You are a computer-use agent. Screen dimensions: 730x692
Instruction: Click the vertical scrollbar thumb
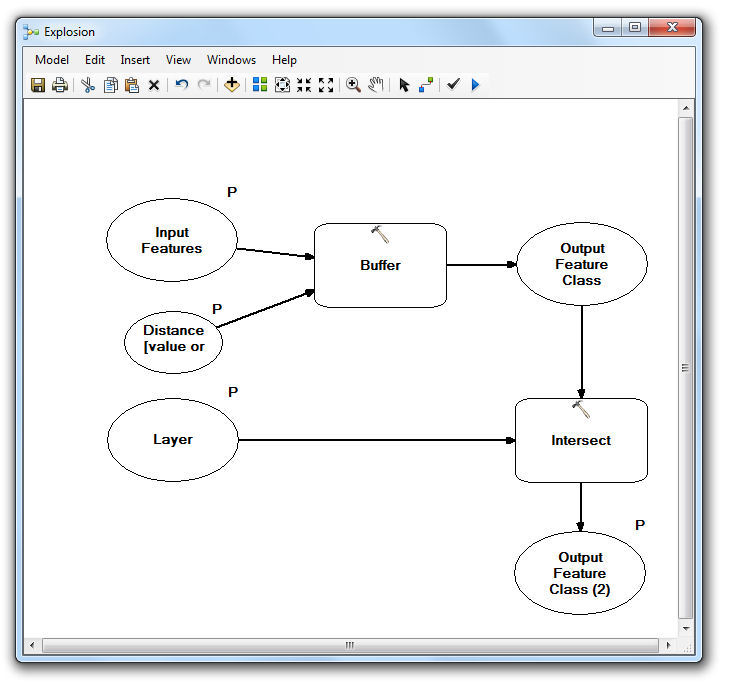click(x=686, y=368)
